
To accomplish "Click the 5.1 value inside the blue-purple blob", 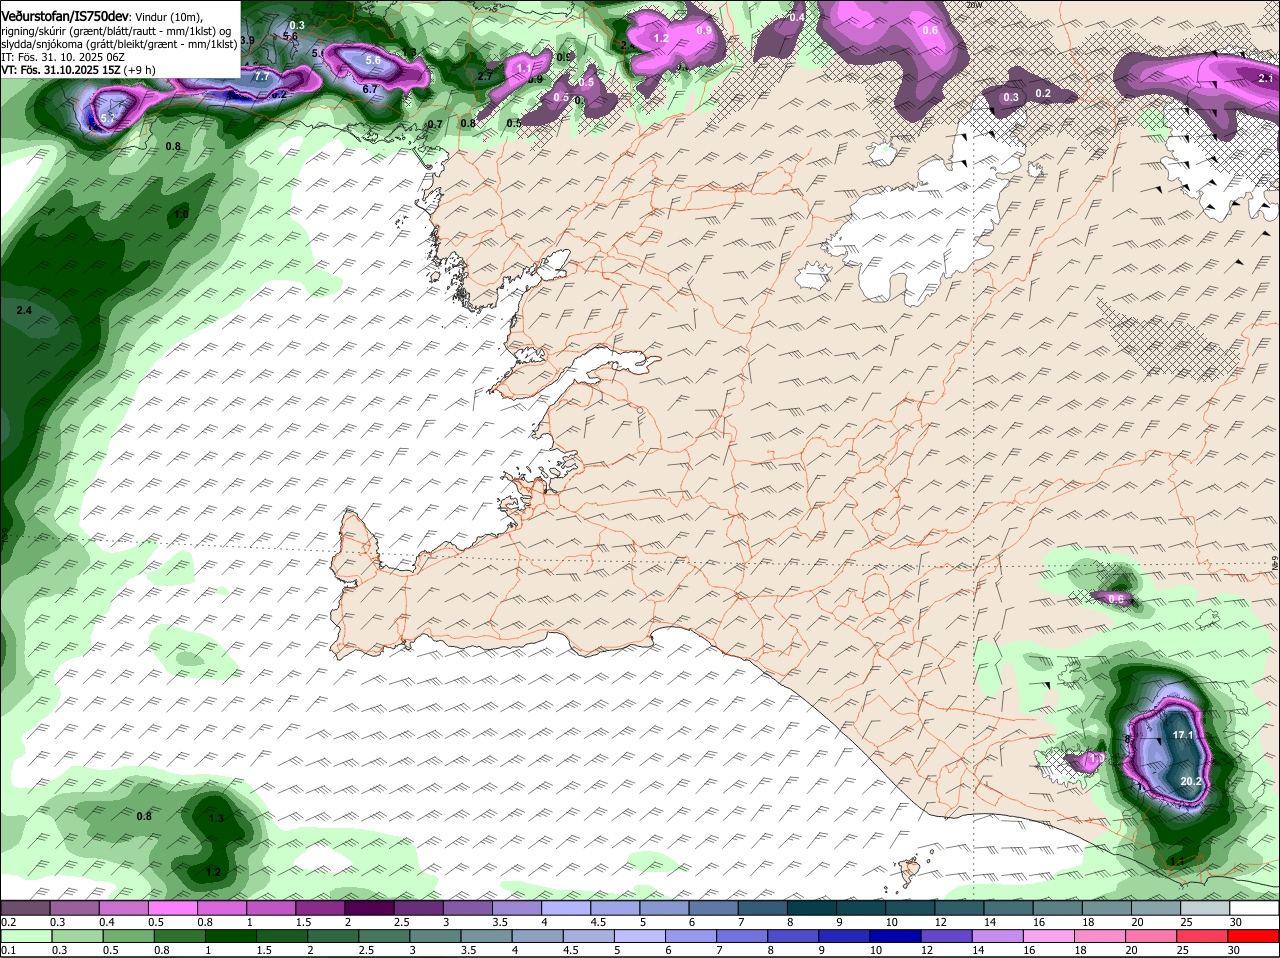I will [108, 119].
